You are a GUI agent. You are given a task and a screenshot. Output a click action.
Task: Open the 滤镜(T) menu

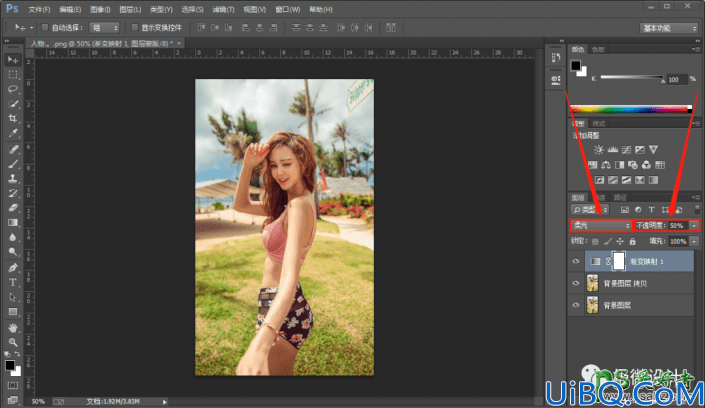click(223, 9)
